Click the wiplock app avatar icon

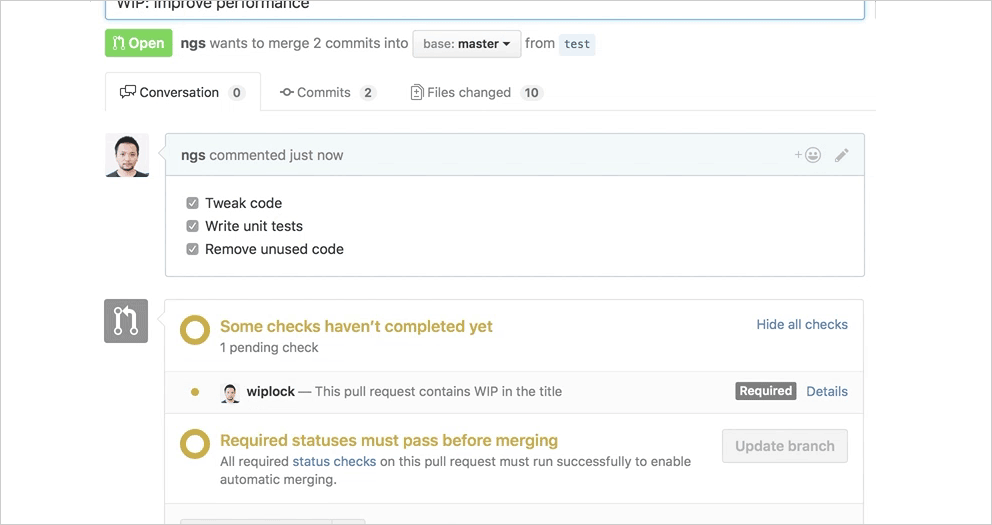tap(230, 392)
